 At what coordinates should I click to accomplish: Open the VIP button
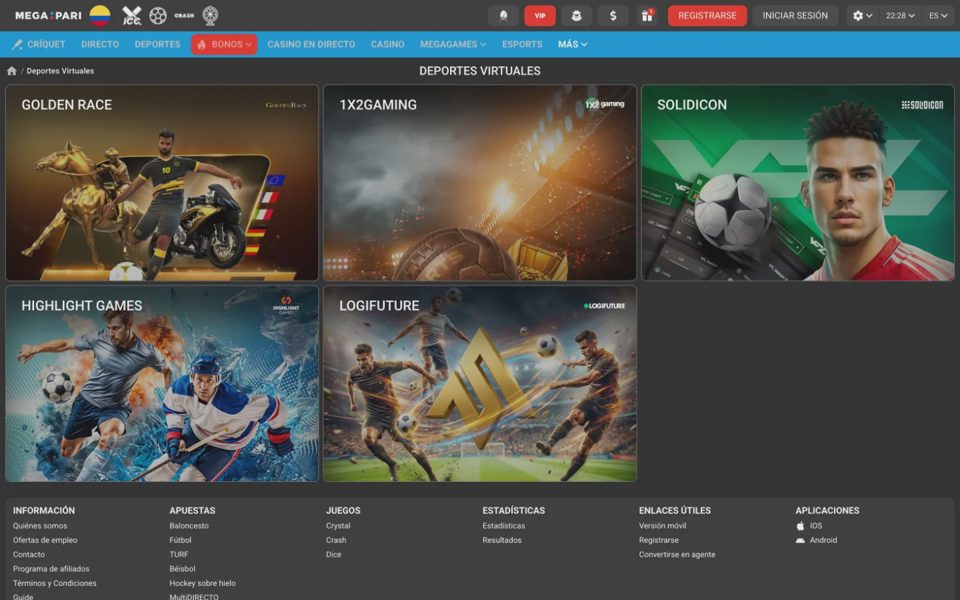pyautogui.click(x=540, y=15)
